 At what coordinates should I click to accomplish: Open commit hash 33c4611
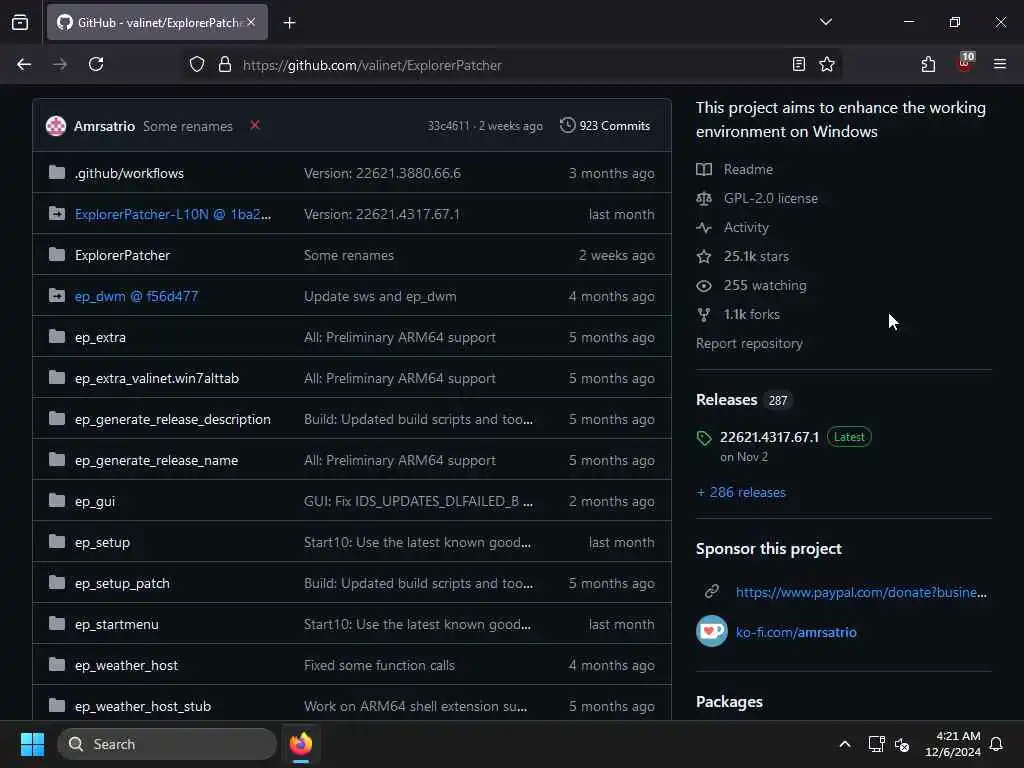(449, 126)
